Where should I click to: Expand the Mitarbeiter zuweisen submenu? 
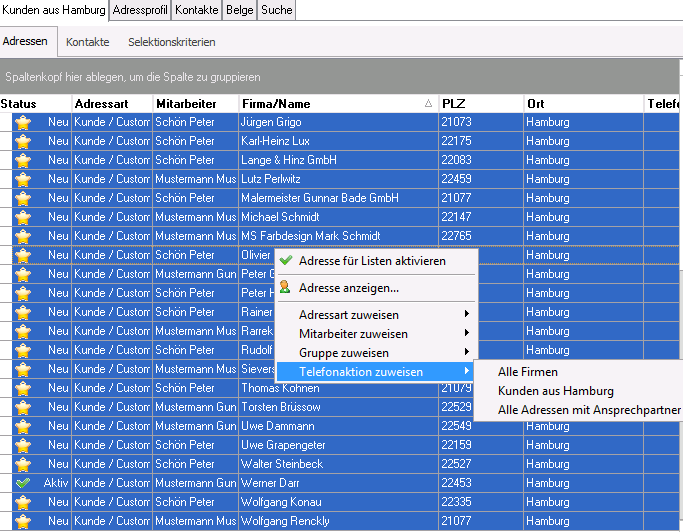pyautogui.click(x=376, y=334)
